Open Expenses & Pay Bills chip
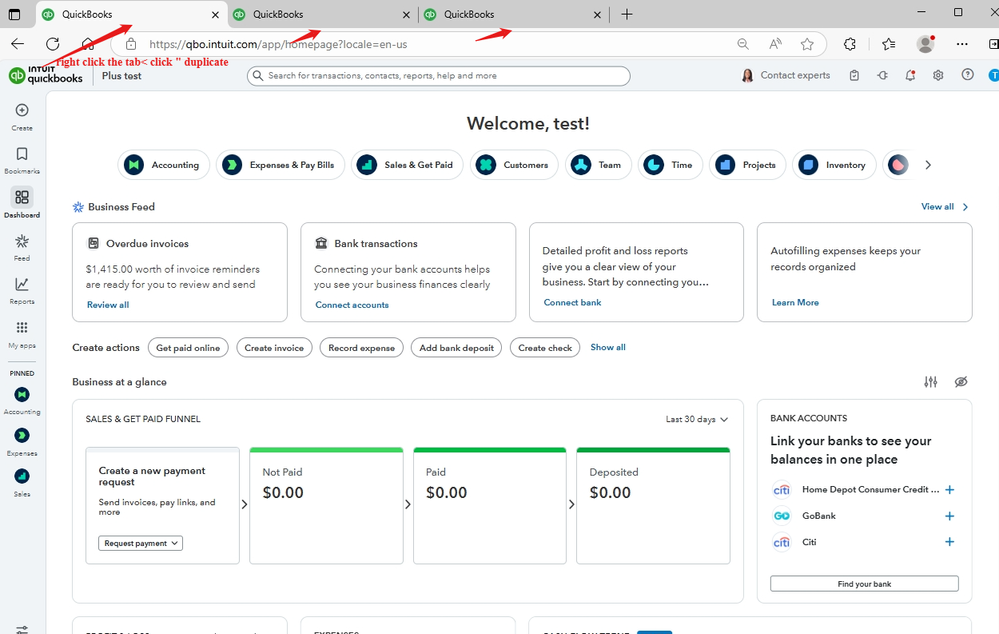The height and width of the screenshot is (634, 999). tap(280, 165)
